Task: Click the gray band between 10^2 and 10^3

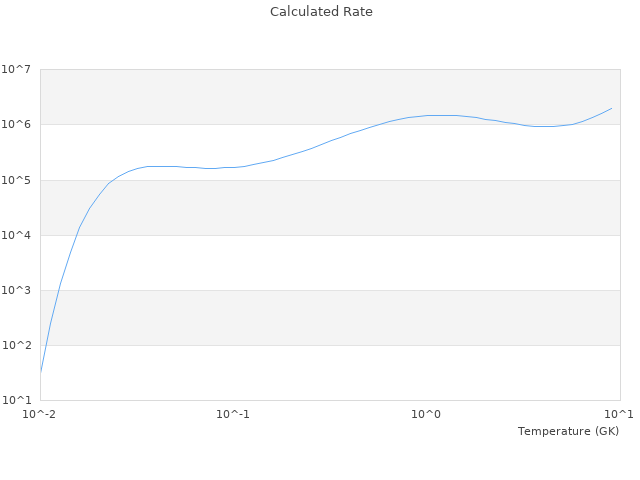Action: point(330,318)
